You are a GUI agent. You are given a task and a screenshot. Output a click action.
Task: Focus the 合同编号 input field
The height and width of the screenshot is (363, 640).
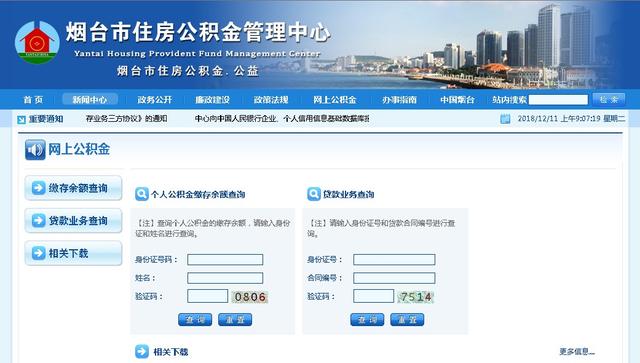pos(394,278)
